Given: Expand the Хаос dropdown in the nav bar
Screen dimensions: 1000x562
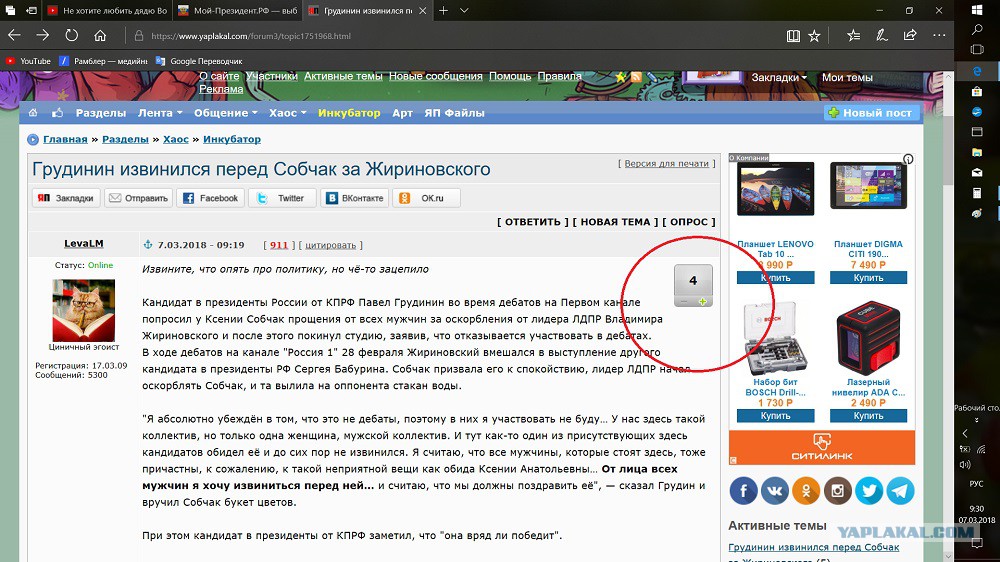Looking at the screenshot, I should pyautogui.click(x=288, y=113).
